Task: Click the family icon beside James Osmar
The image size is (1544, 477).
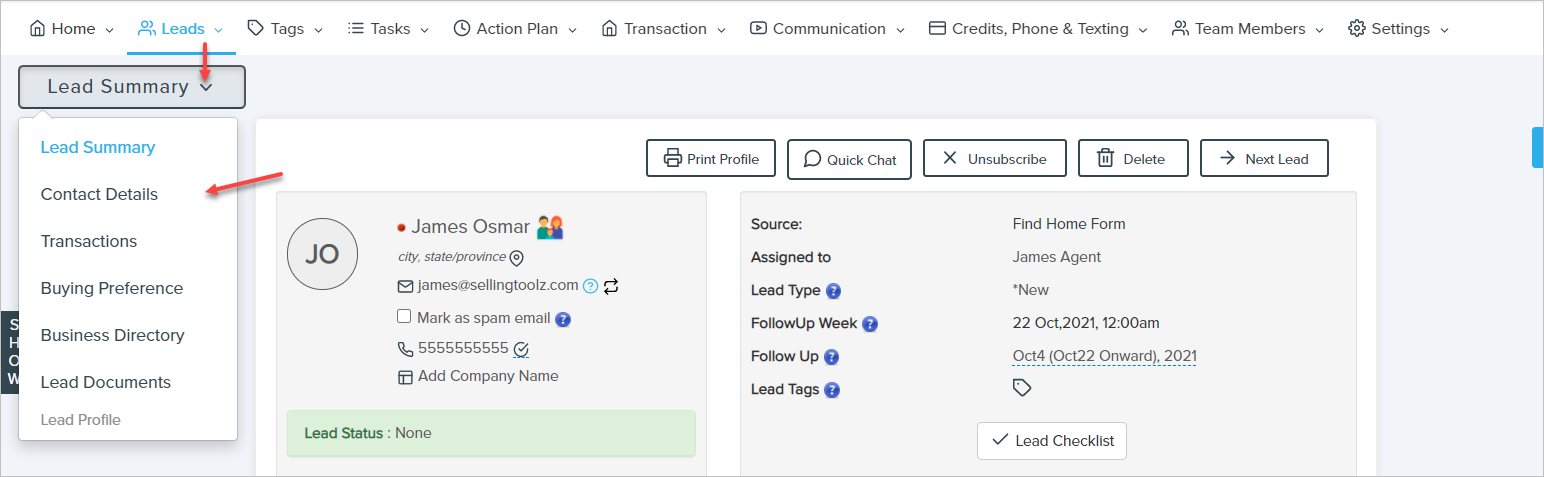Action: click(551, 227)
